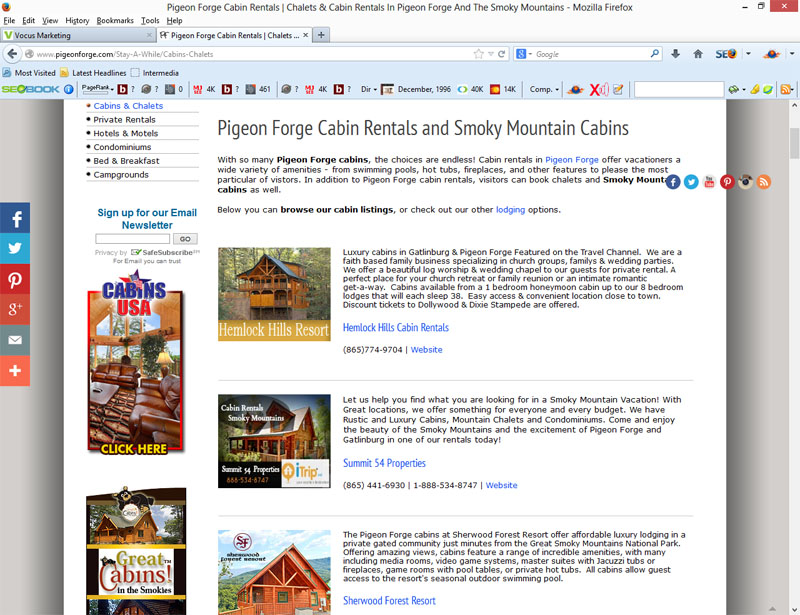Switch to the Vocus Marketing tab
Image resolution: width=800 pixels, height=615 pixels.
pyautogui.click(x=78, y=35)
